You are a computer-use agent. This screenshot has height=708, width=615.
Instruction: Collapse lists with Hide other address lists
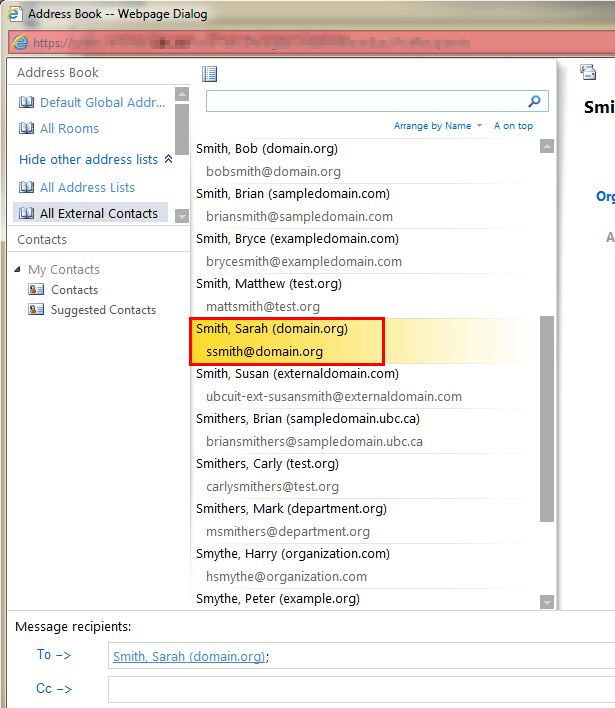pyautogui.click(x=95, y=159)
